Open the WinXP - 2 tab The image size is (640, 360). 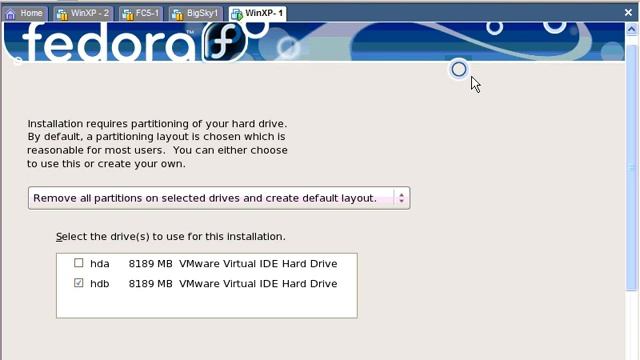(84, 13)
